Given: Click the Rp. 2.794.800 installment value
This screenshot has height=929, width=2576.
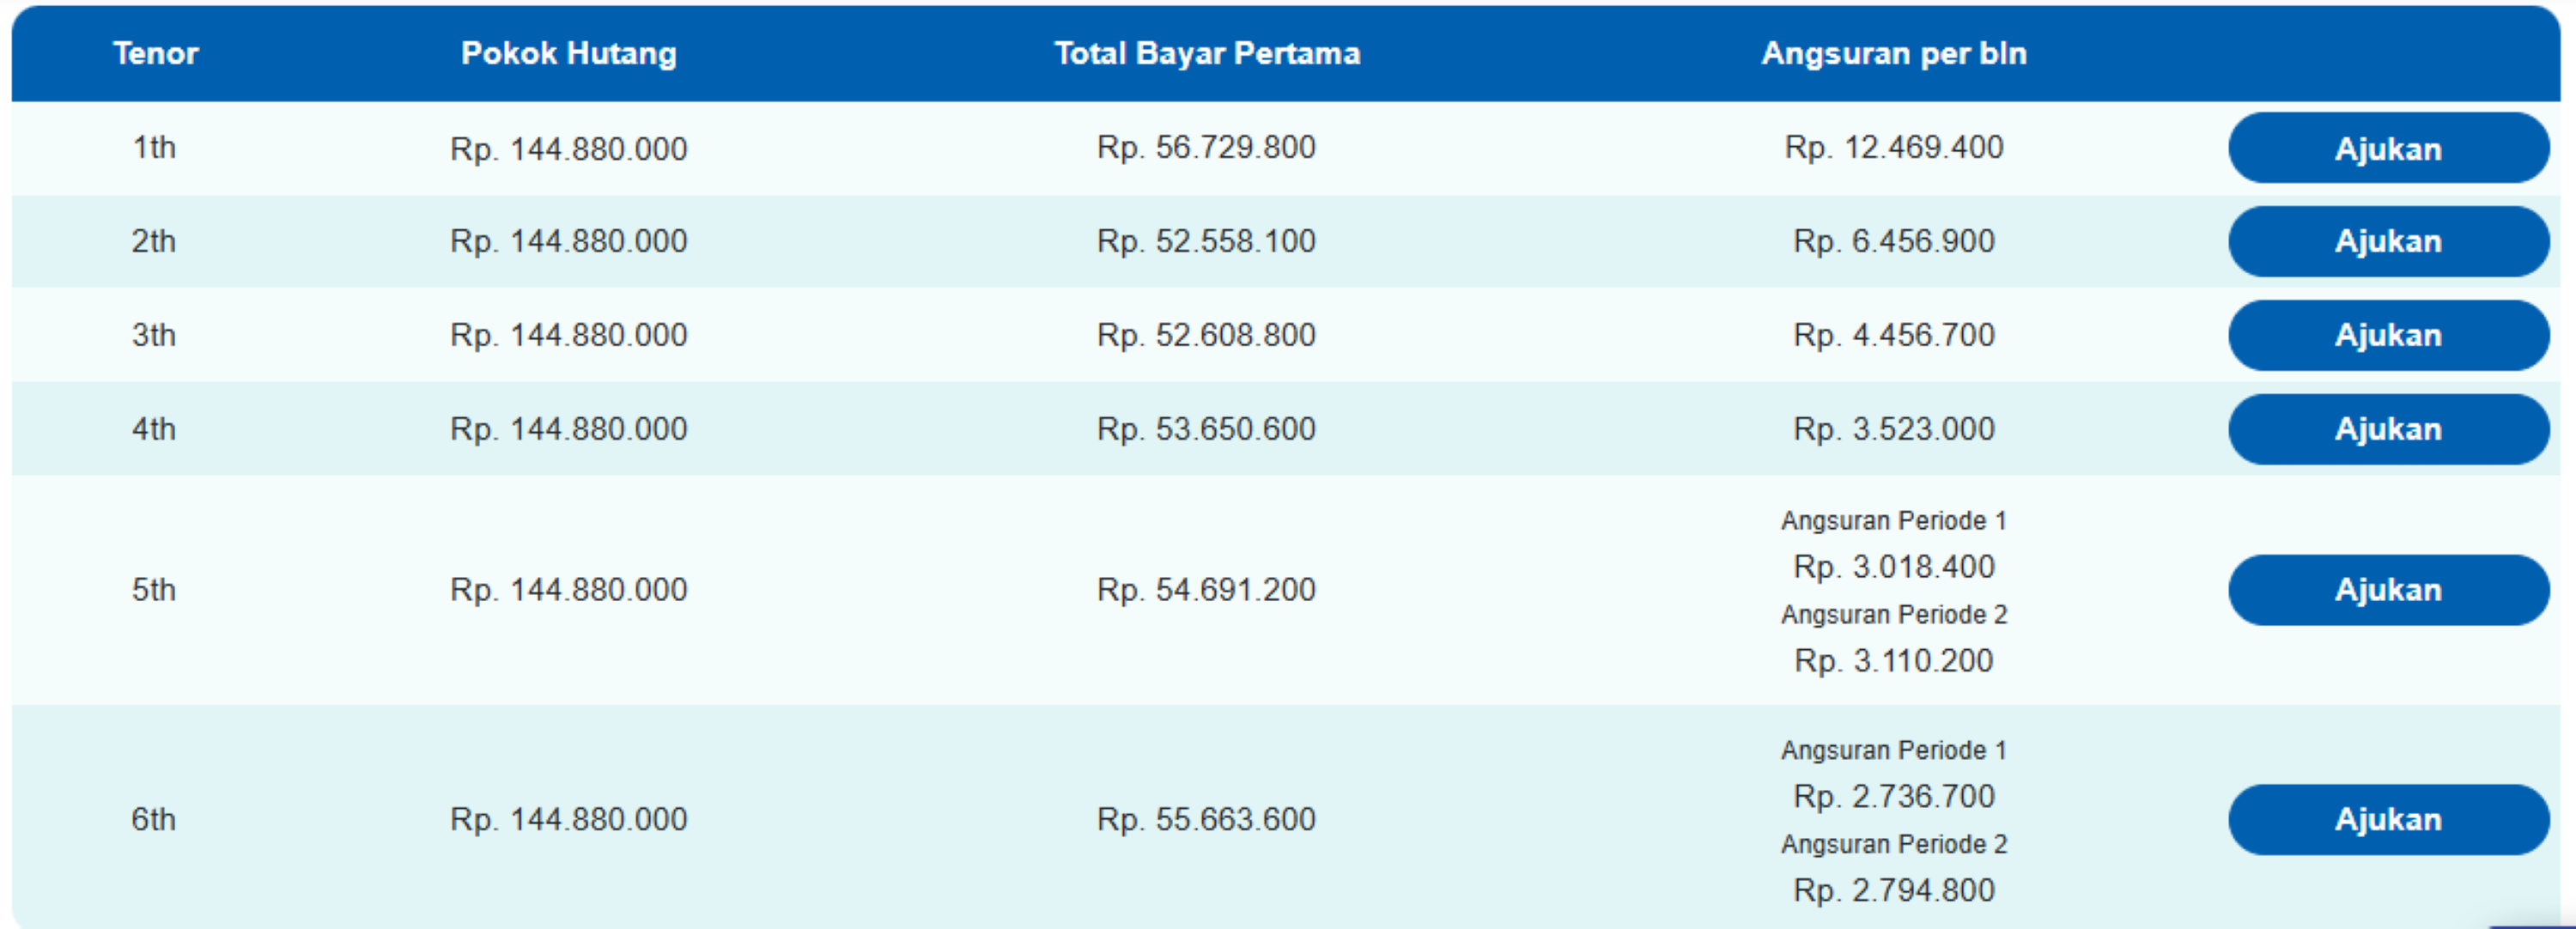Looking at the screenshot, I should (1893, 889).
